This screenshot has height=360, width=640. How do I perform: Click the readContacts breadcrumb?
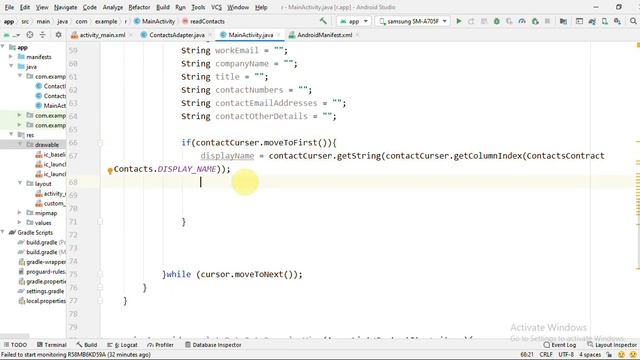click(x=203, y=21)
